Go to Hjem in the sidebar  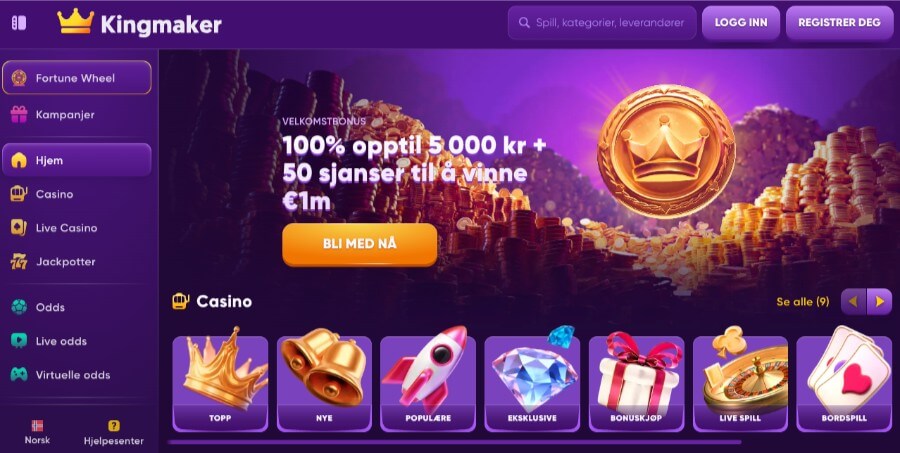coord(76,160)
